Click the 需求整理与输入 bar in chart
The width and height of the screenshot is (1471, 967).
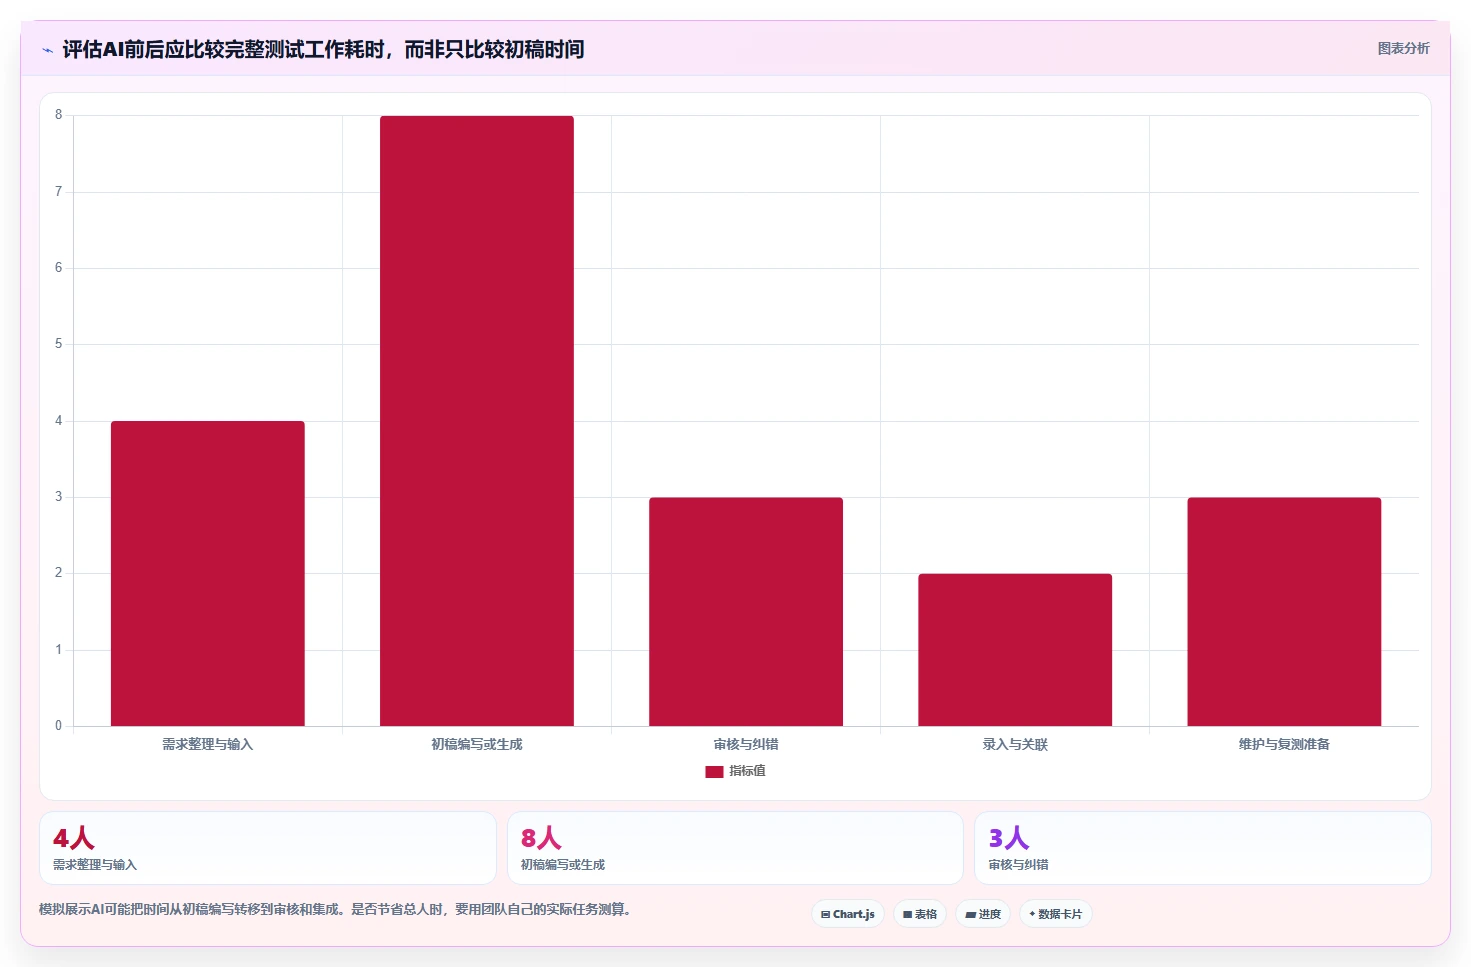click(208, 573)
